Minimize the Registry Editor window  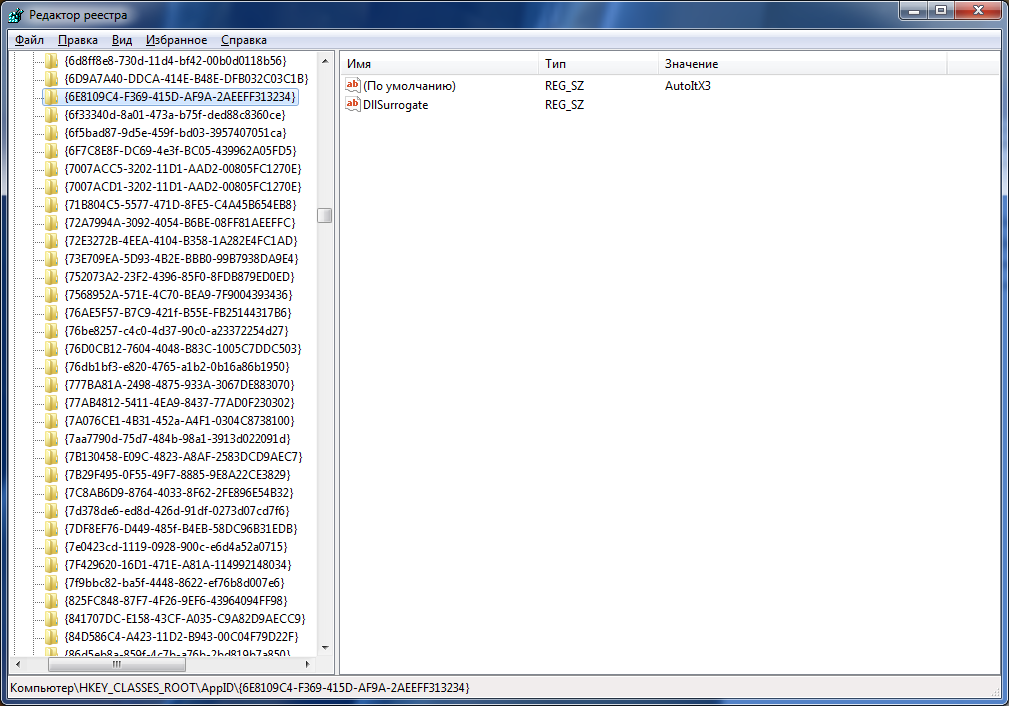tap(914, 10)
